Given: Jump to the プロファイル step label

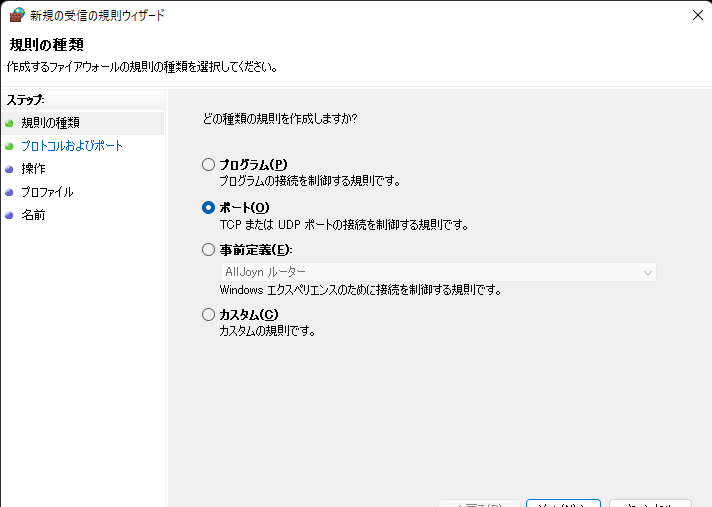Looking at the screenshot, I should click(47, 192).
